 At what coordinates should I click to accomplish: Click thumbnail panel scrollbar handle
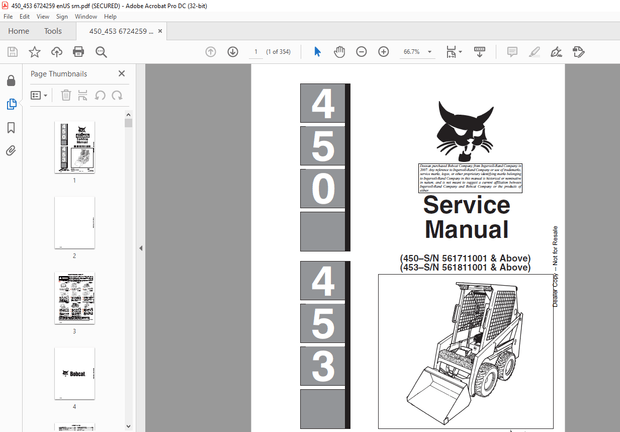point(128,123)
